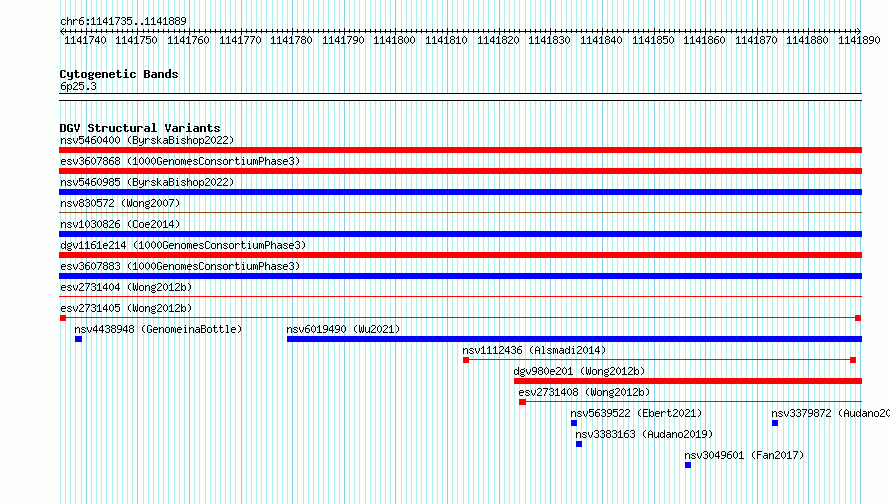890x504 pixels.
Task: Open the dgv1161e214 variant label
Action: 183,245
